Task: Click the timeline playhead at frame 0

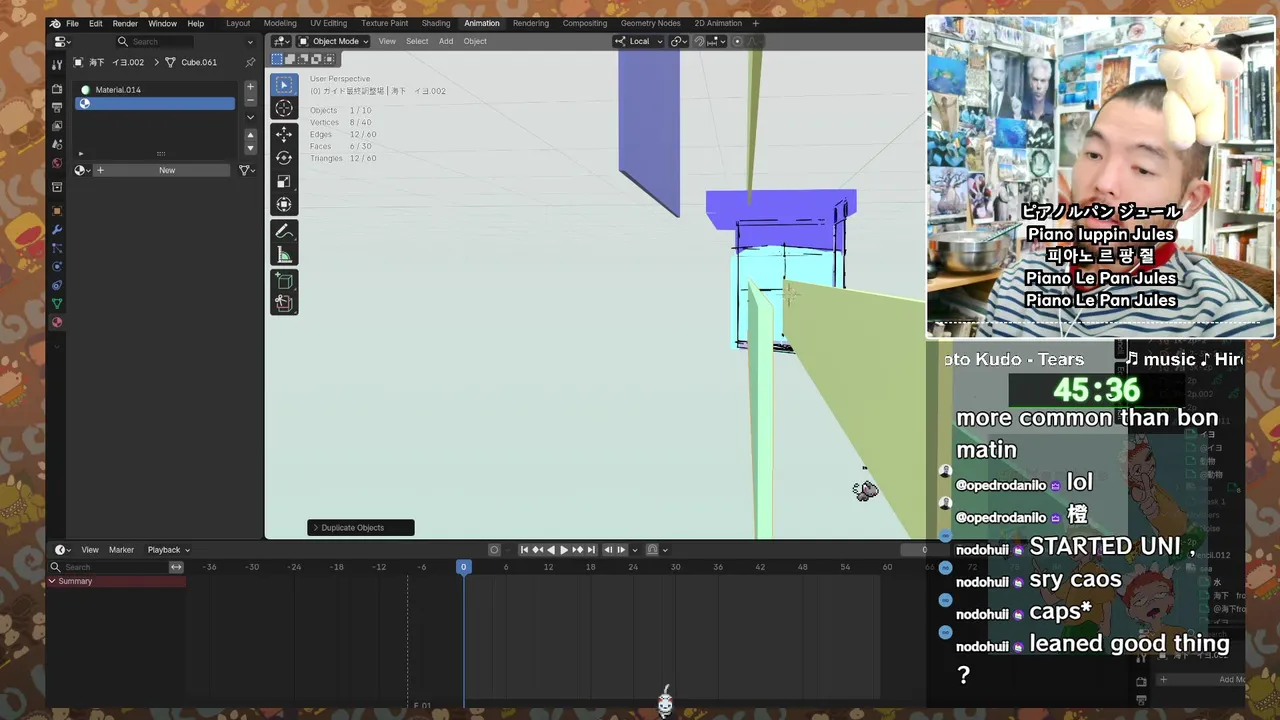Action: tap(463, 567)
